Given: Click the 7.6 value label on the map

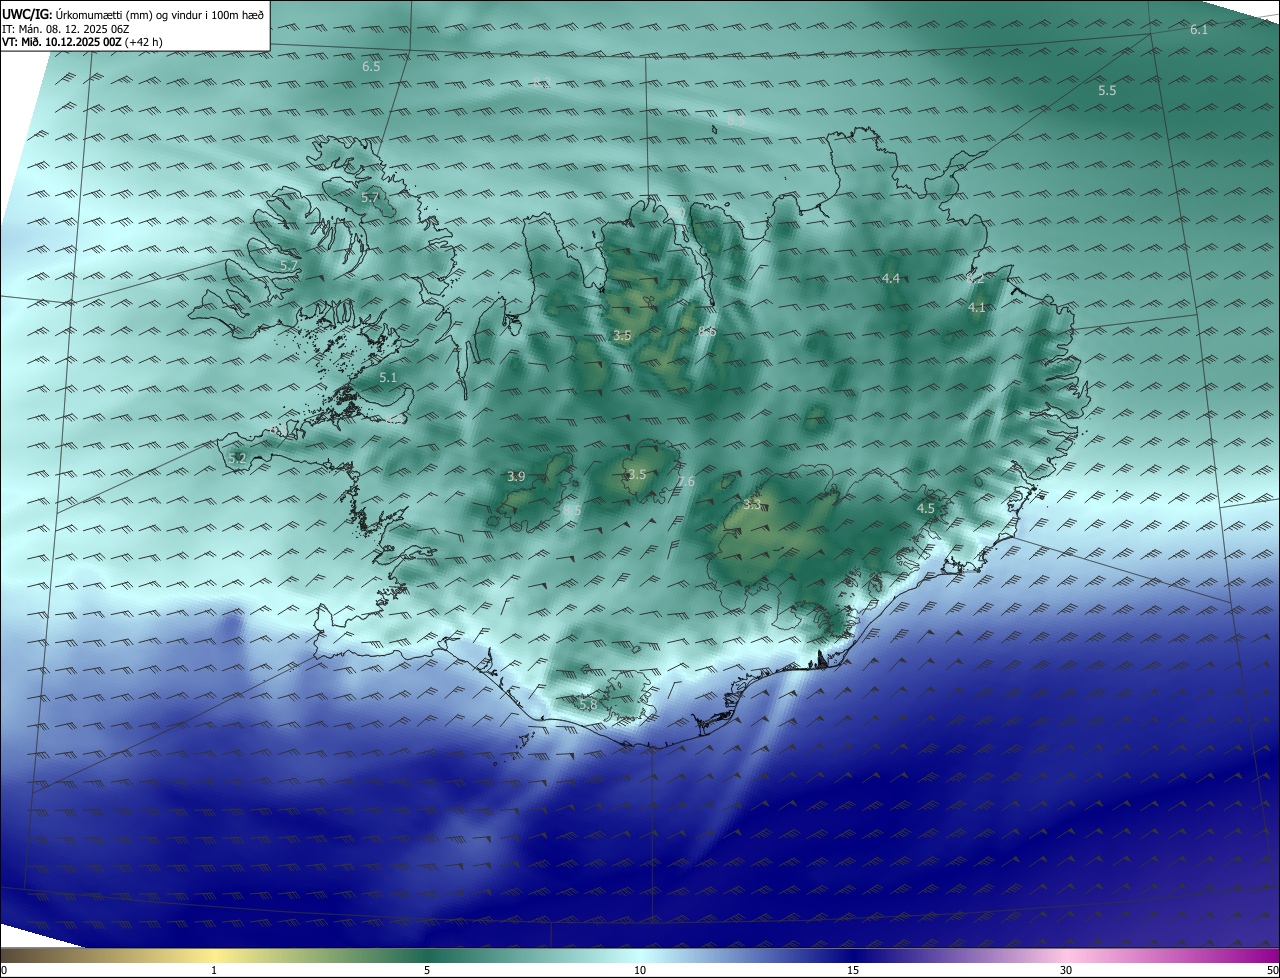Looking at the screenshot, I should [686, 482].
